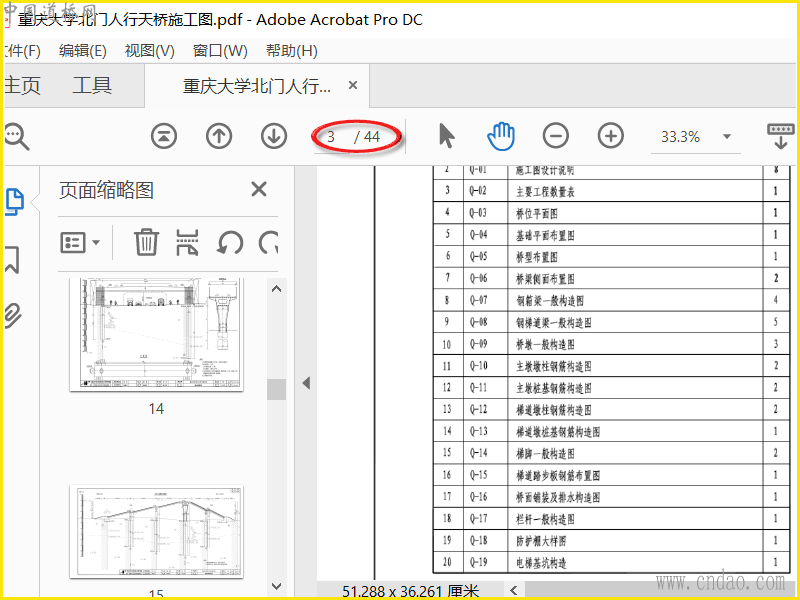
Task: Click the 33.3% zoom value field
Action: pyautogui.click(x=681, y=137)
